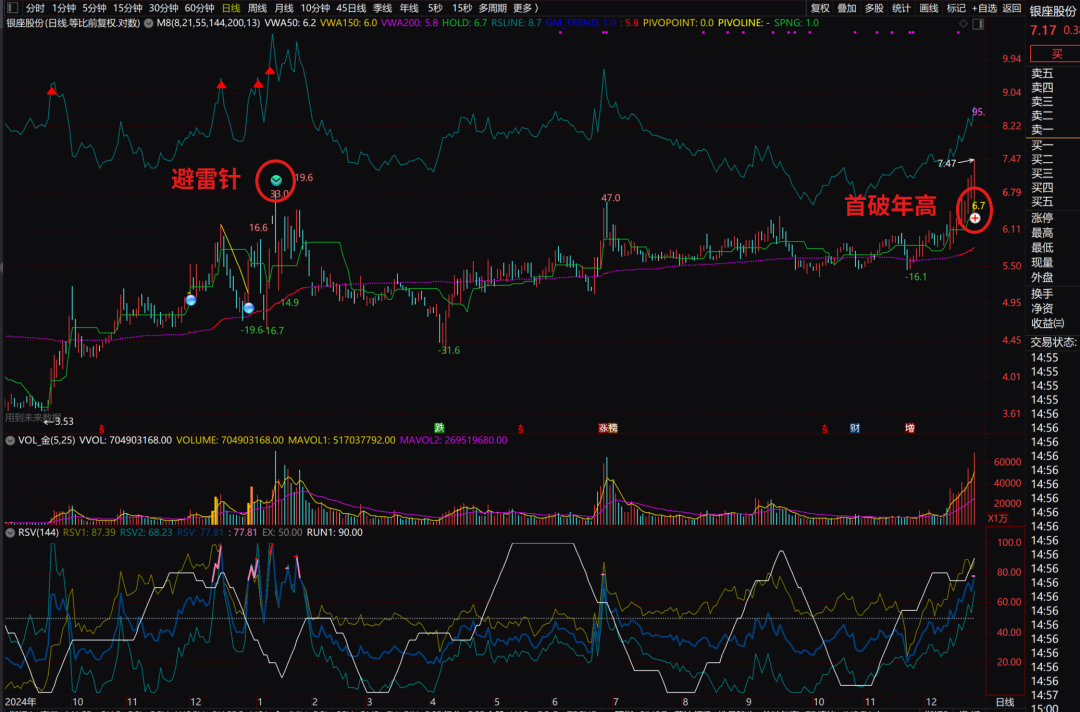Click the red 买 buy button
Viewport: 1080px width, 712px height.
point(1057,54)
